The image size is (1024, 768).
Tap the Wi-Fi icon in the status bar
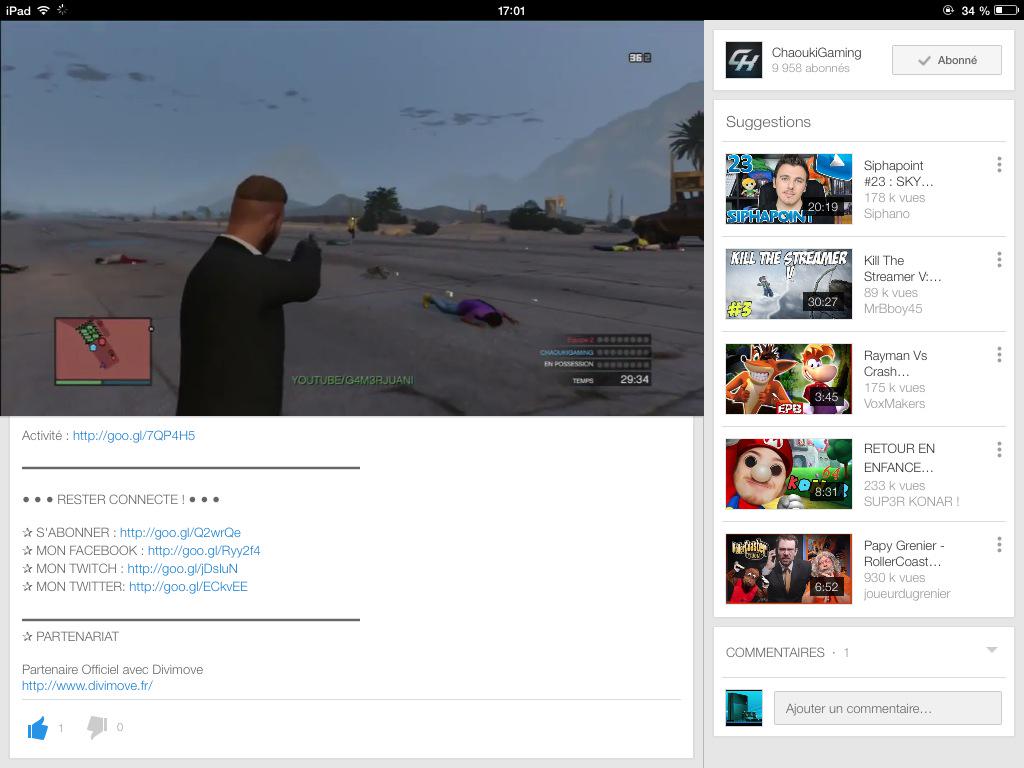(x=44, y=10)
